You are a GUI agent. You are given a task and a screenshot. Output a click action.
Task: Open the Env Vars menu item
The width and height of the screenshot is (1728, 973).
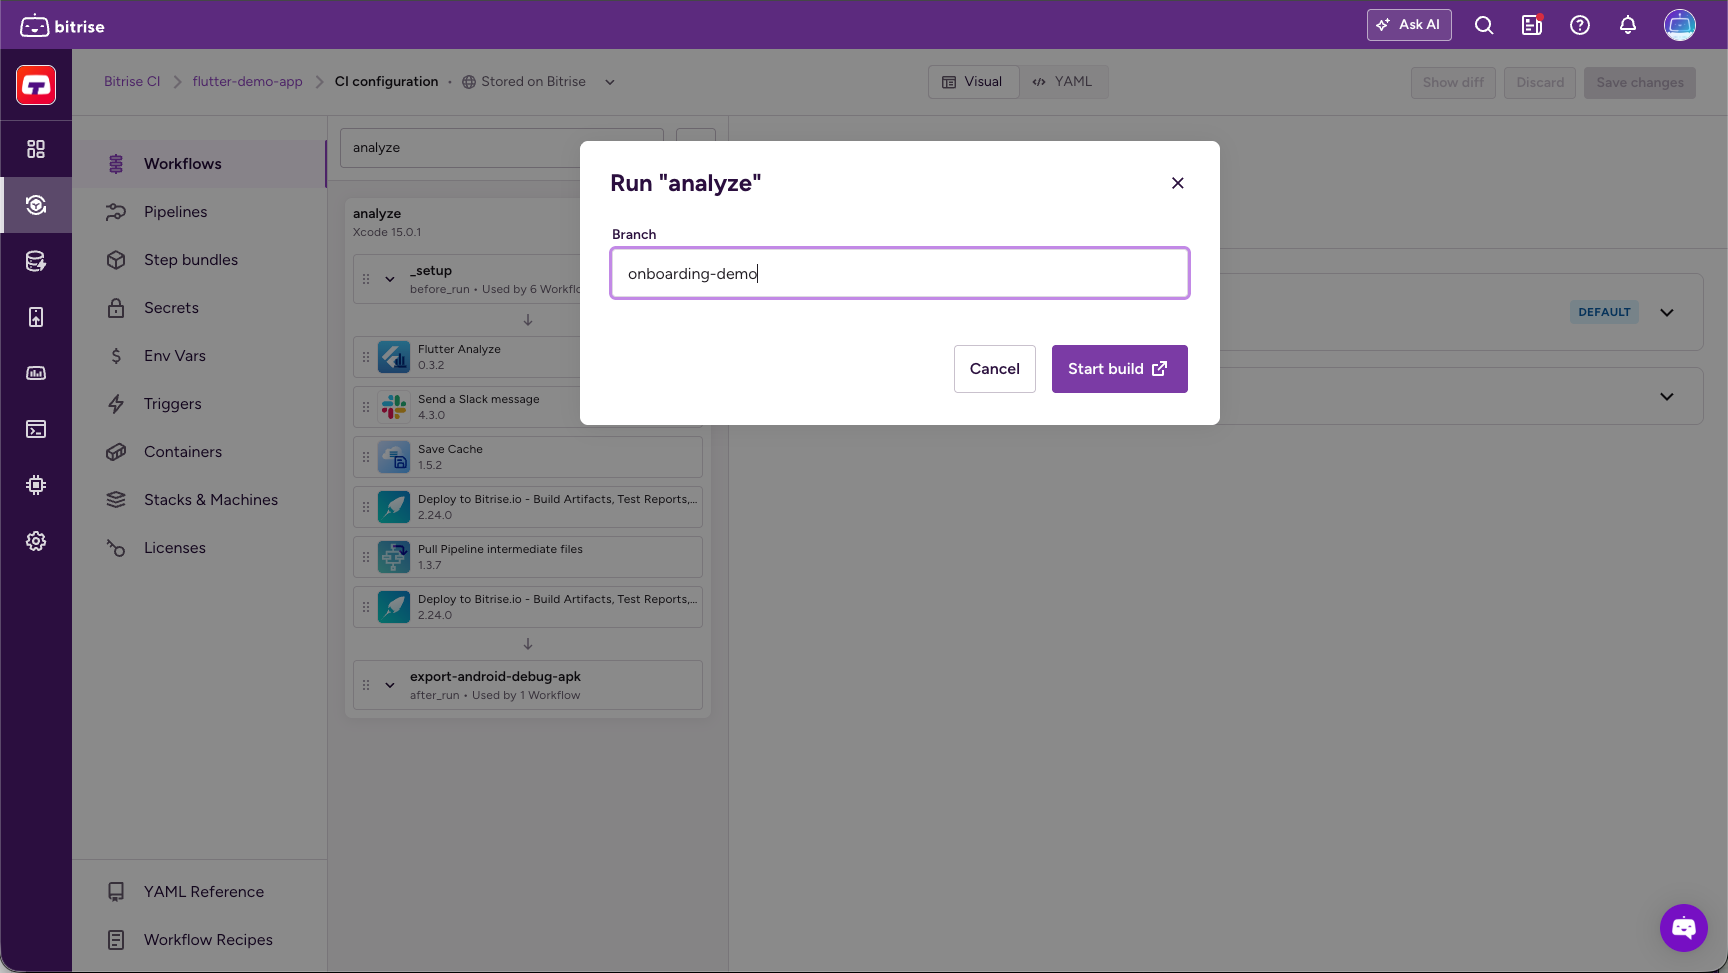point(200,356)
